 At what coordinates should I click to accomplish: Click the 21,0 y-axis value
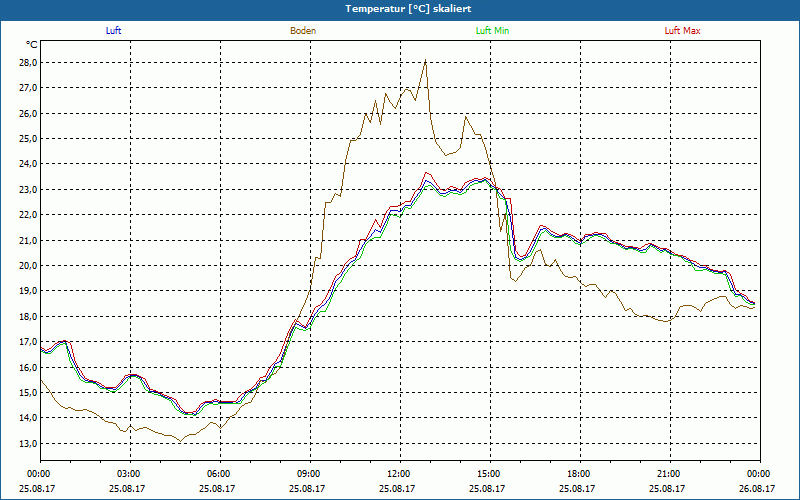pyautogui.click(x=29, y=240)
